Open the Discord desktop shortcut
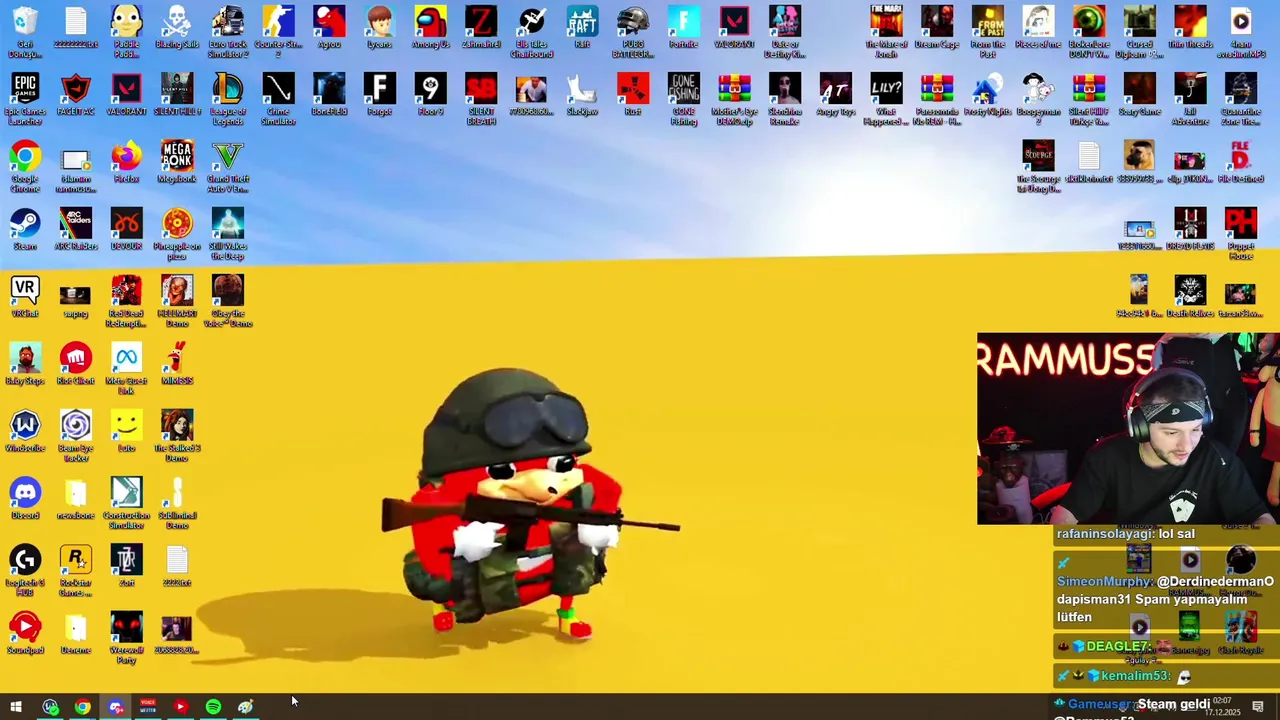The height and width of the screenshot is (720, 1280). (25, 498)
